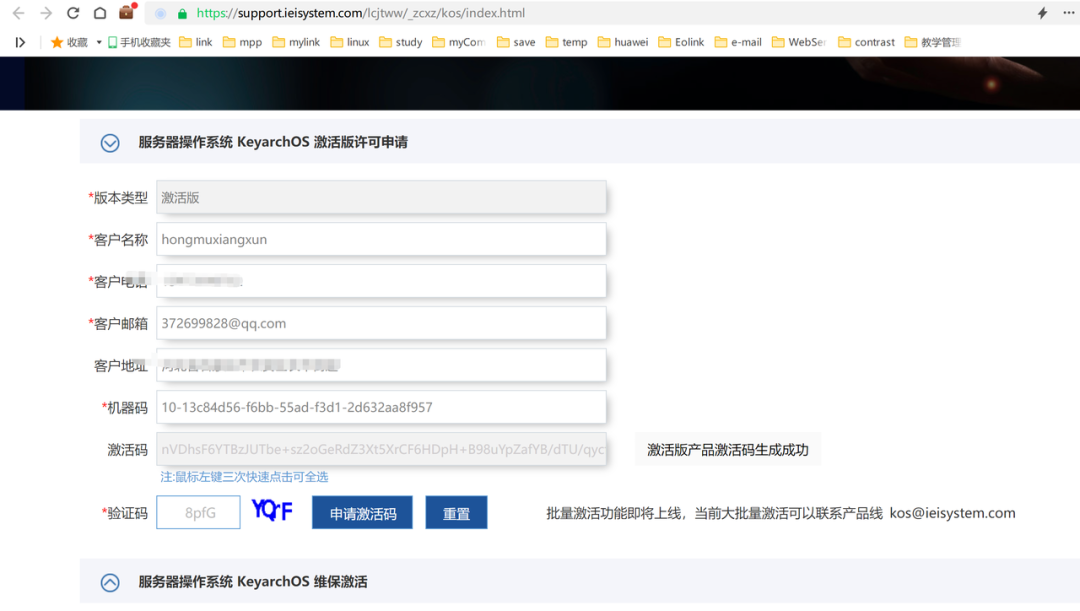Open the 收藏 dropdown arrow
Viewport: 1080px width, 611px height.
tap(99, 42)
